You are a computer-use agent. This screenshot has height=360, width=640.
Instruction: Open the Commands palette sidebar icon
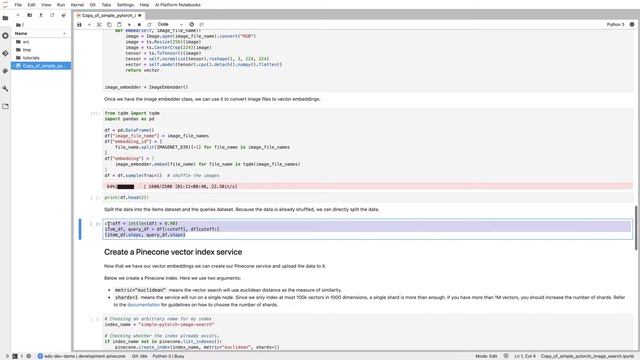tap(5, 71)
